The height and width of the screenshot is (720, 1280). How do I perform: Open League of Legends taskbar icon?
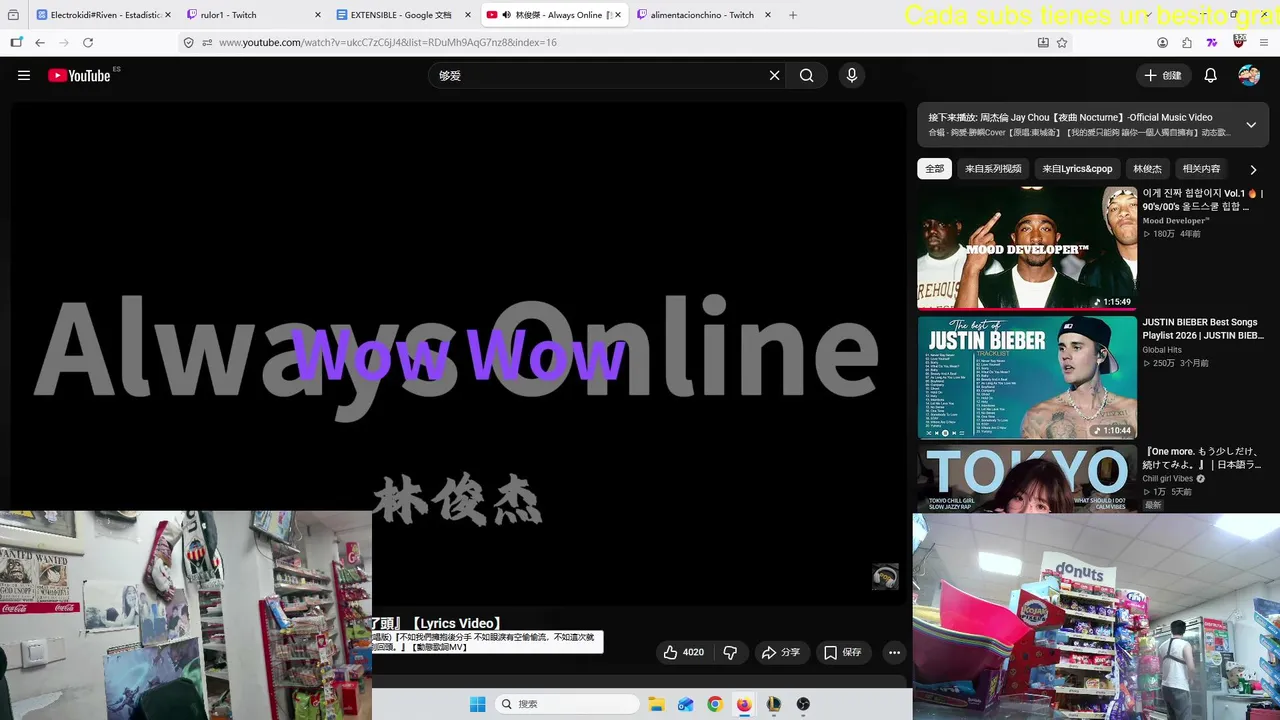773,704
